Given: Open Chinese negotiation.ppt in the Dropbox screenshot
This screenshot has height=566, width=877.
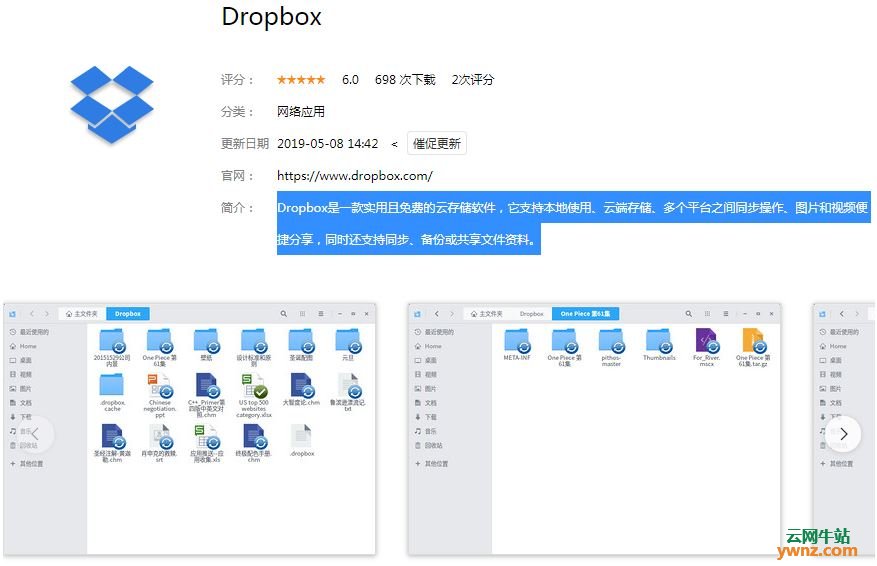Looking at the screenshot, I should 159,395.
